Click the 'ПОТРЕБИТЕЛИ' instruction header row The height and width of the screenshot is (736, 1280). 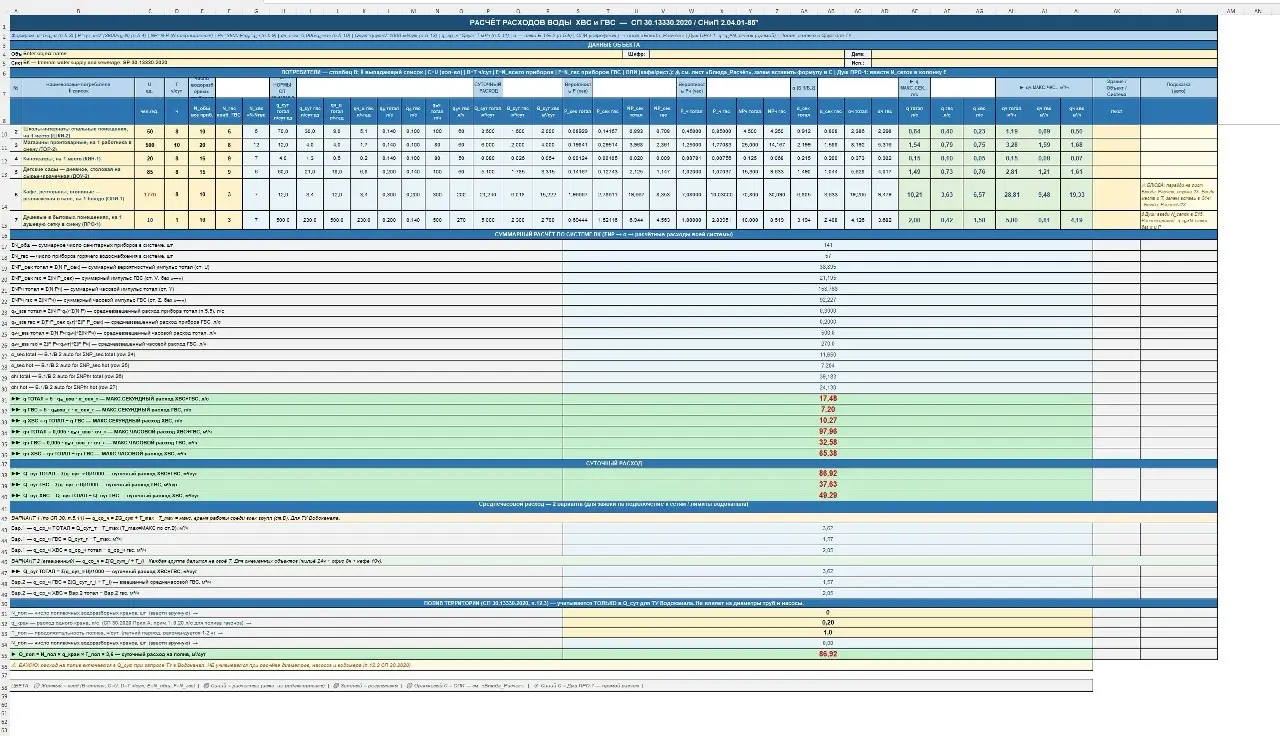(613, 73)
